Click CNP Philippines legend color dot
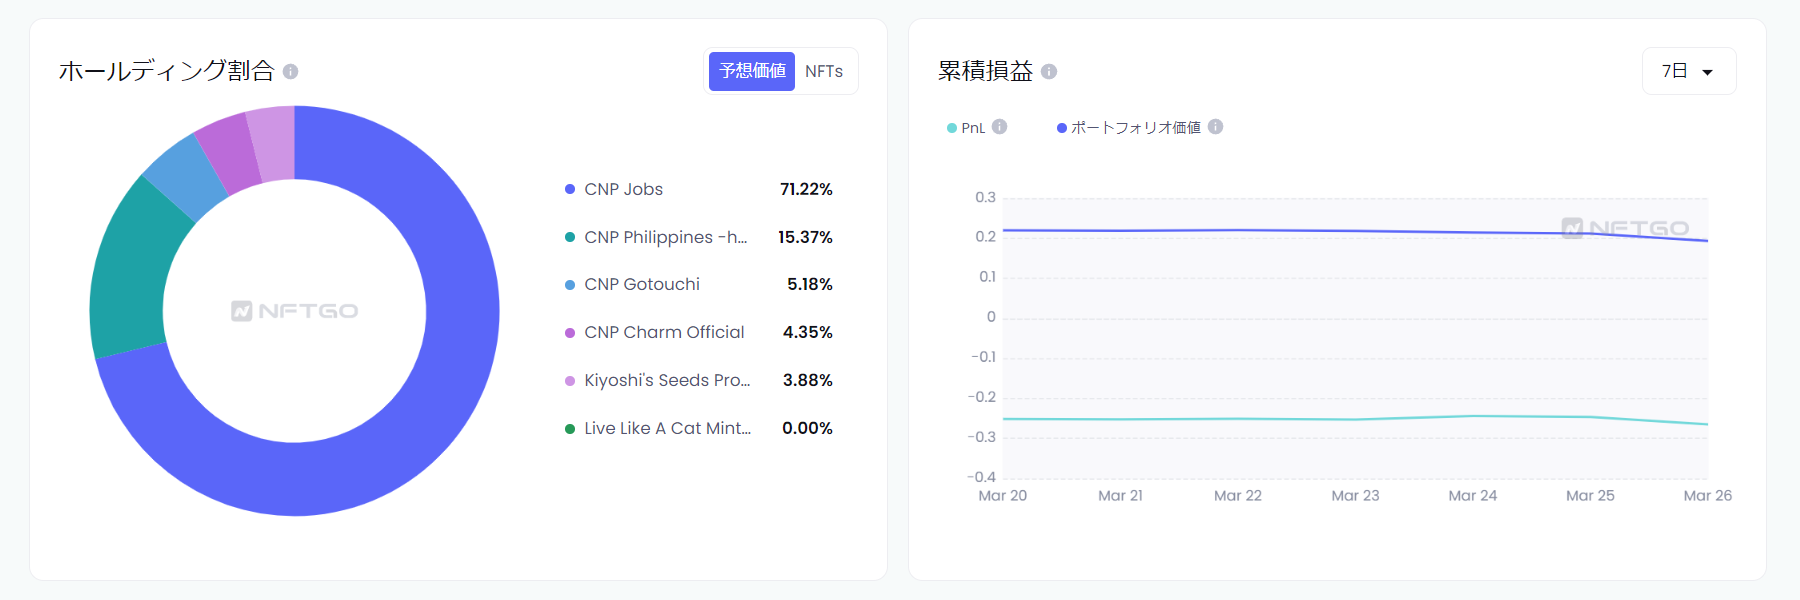The height and width of the screenshot is (600, 1800). pos(570,237)
